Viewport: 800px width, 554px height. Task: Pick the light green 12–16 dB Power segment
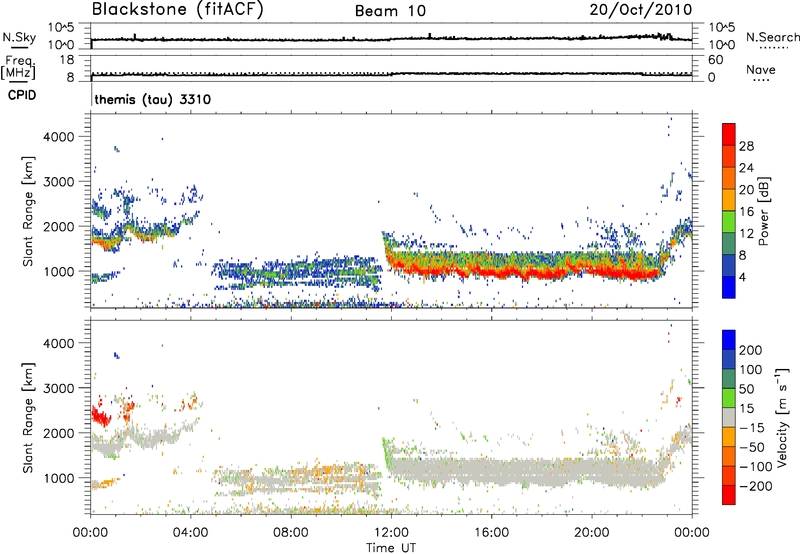pos(729,221)
